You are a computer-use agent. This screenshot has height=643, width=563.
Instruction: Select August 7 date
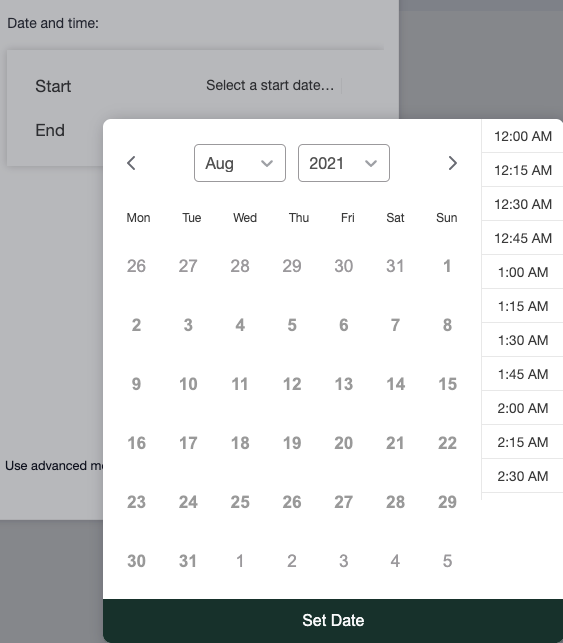395,325
